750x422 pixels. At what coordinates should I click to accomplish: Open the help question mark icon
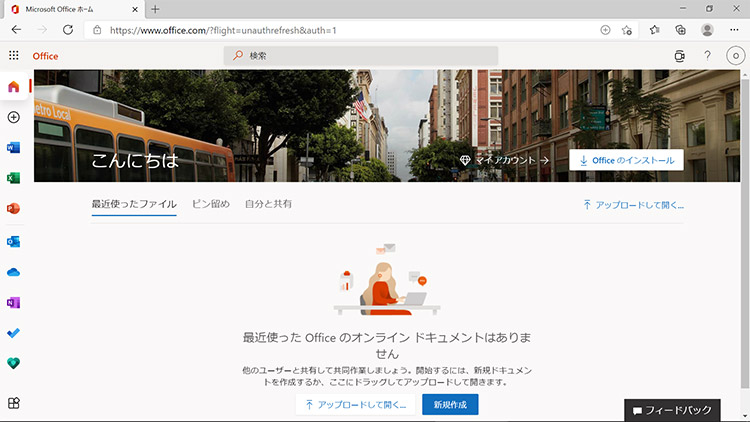point(707,56)
